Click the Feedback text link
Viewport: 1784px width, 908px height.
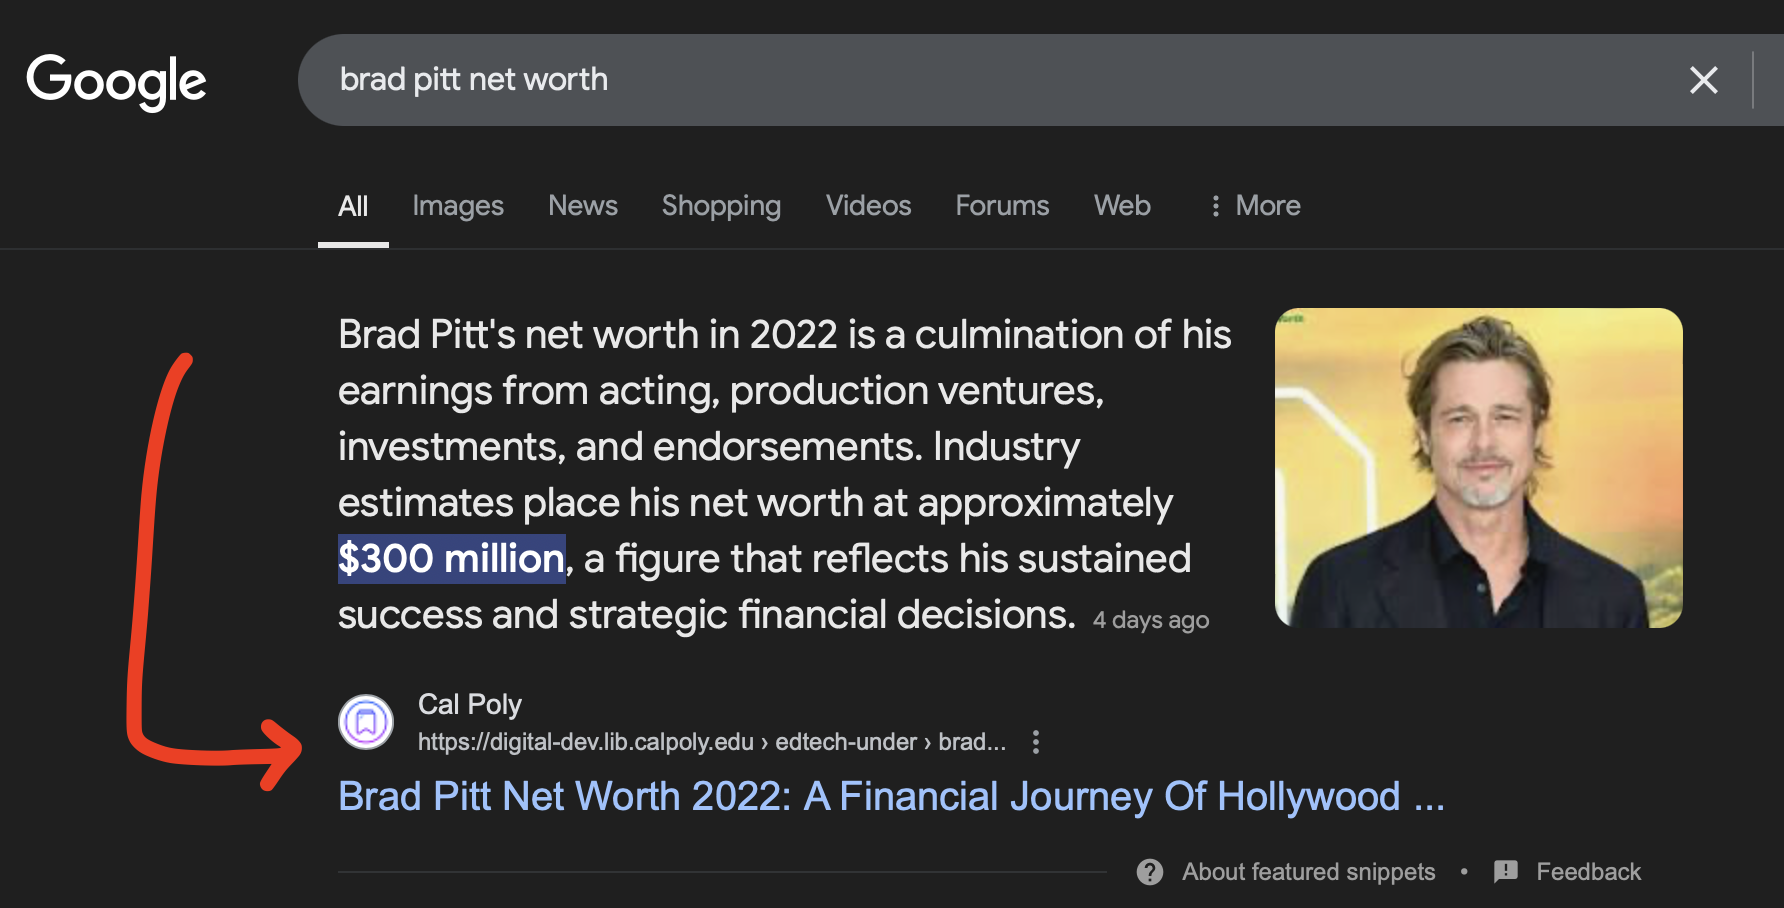[x=1588, y=872]
